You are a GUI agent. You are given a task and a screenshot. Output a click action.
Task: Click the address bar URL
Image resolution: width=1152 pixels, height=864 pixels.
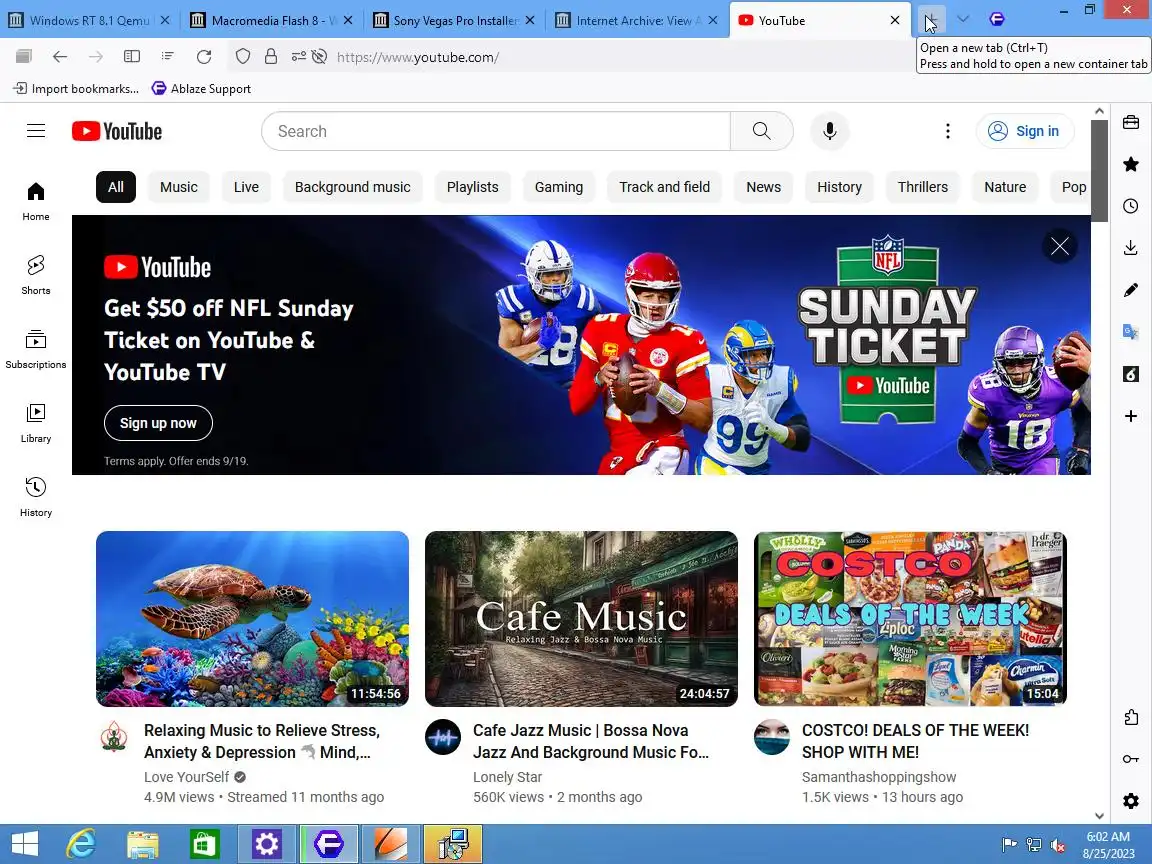[x=417, y=57]
